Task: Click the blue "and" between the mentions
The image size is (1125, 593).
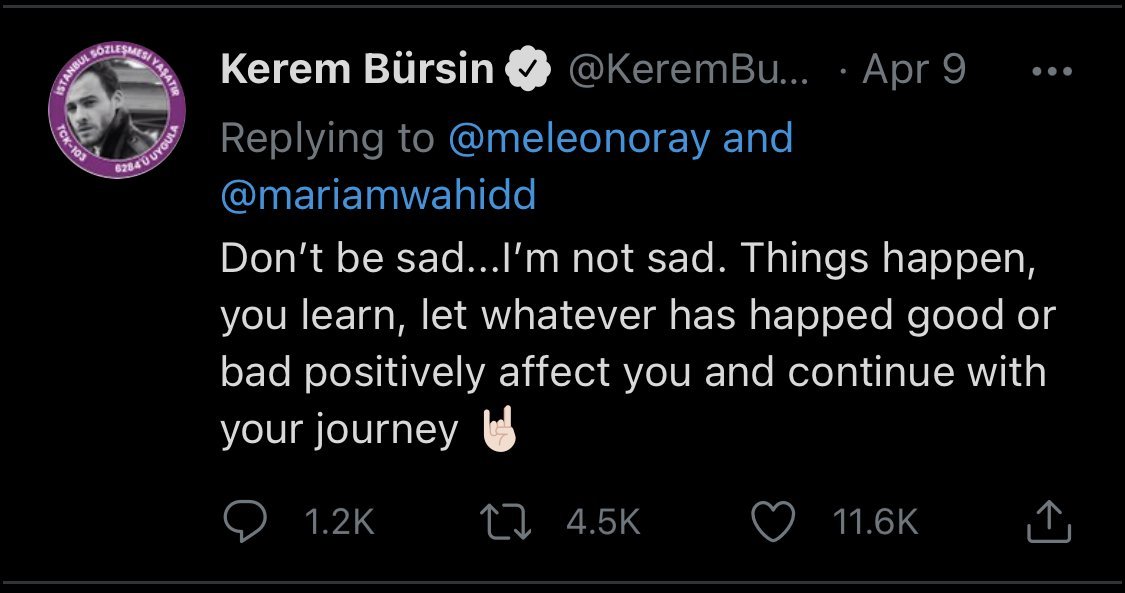Action: click(758, 139)
